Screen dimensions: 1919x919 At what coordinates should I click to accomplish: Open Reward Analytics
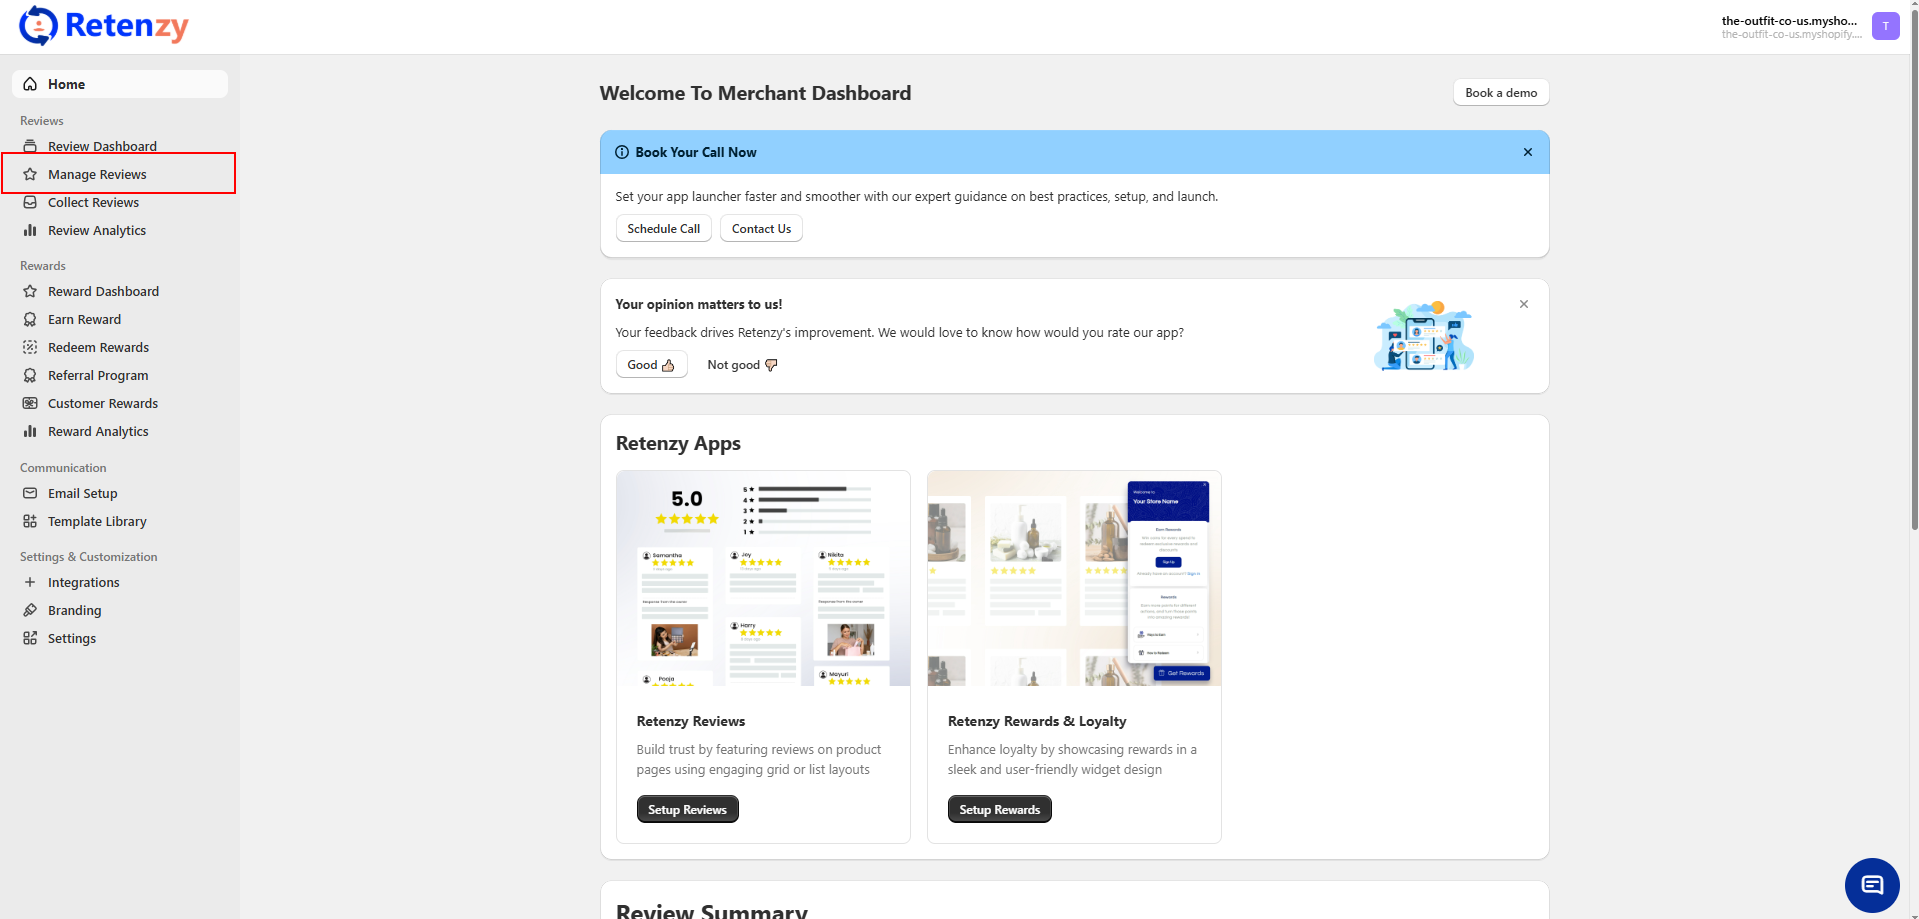coord(120,431)
